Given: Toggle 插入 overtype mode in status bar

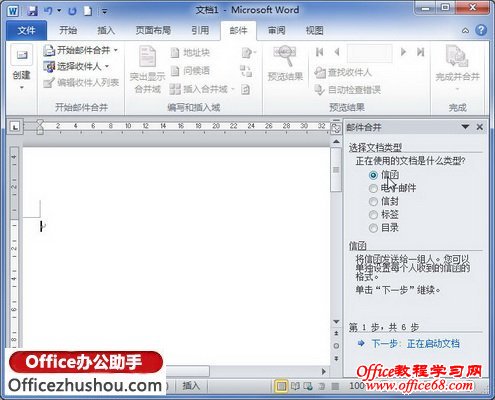Looking at the screenshot, I should [x=191, y=386].
